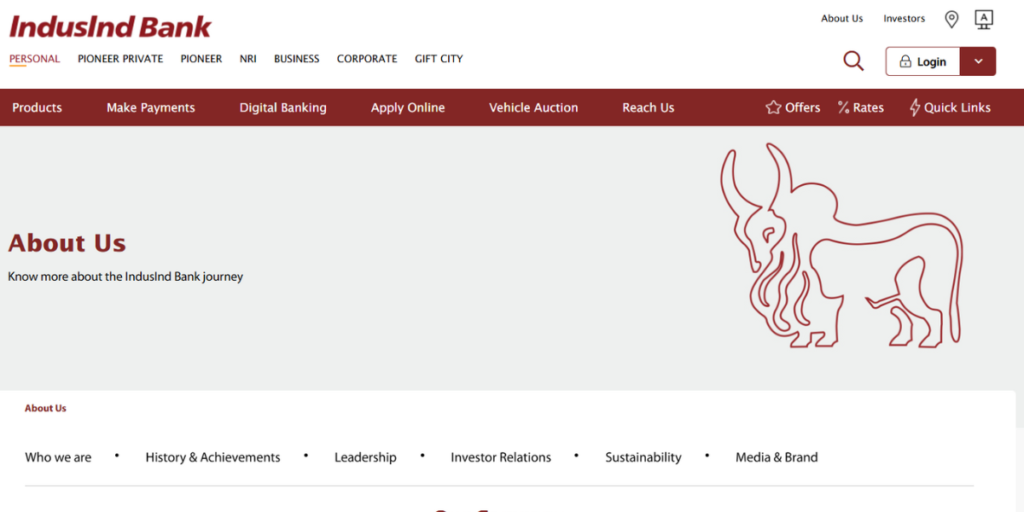Click the search magnifier icon
The image size is (1024, 512).
click(x=853, y=61)
